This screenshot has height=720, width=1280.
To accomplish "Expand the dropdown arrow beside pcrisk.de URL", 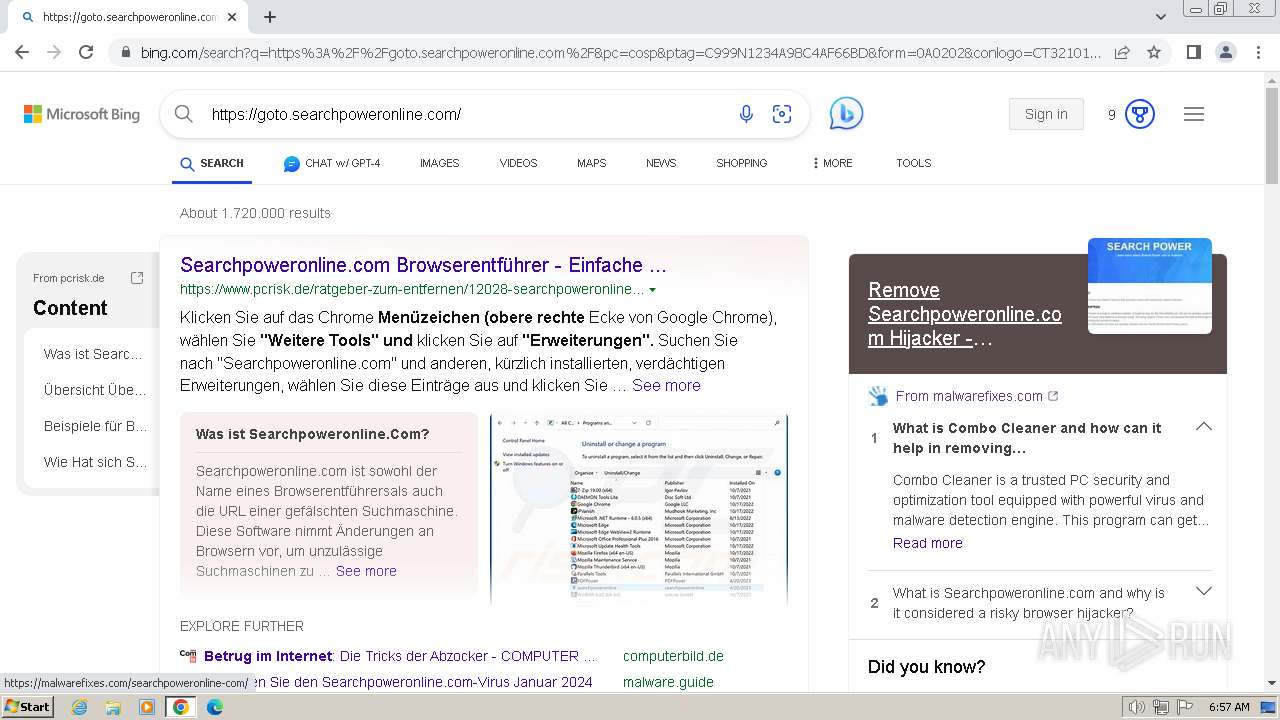I will (x=653, y=290).
